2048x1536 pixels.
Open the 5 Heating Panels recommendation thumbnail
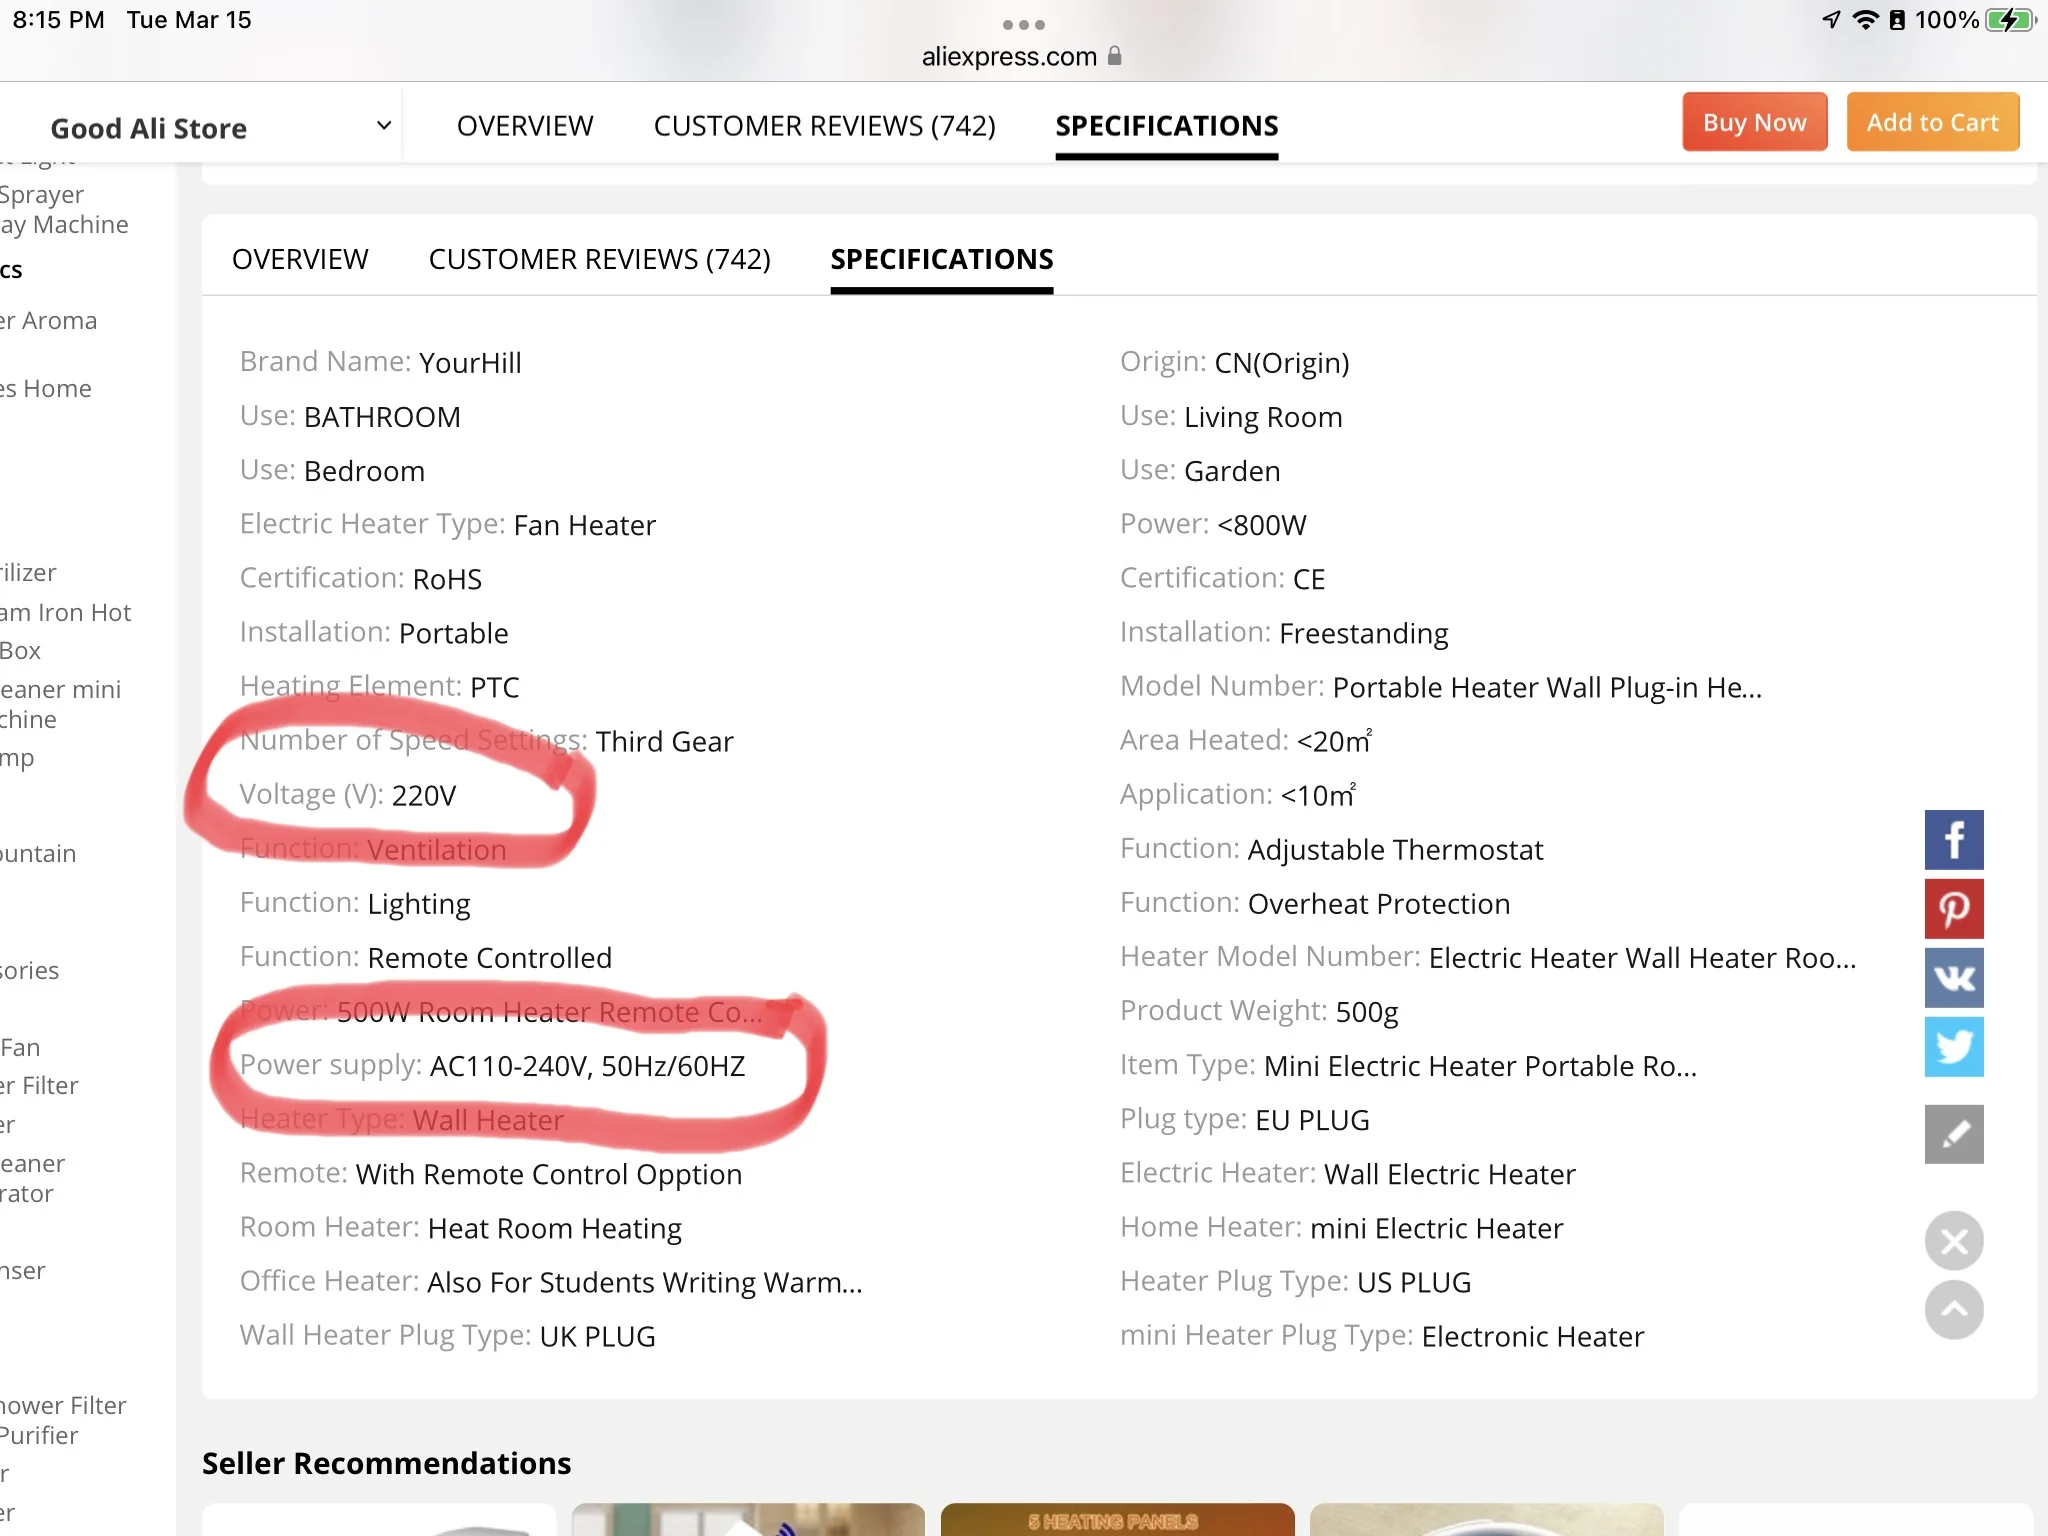1116,1519
